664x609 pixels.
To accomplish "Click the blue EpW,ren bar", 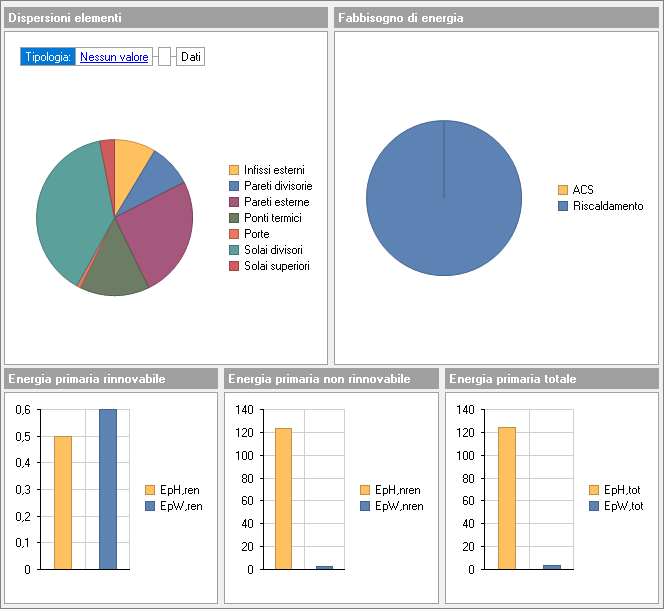I will [x=108, y=489].
